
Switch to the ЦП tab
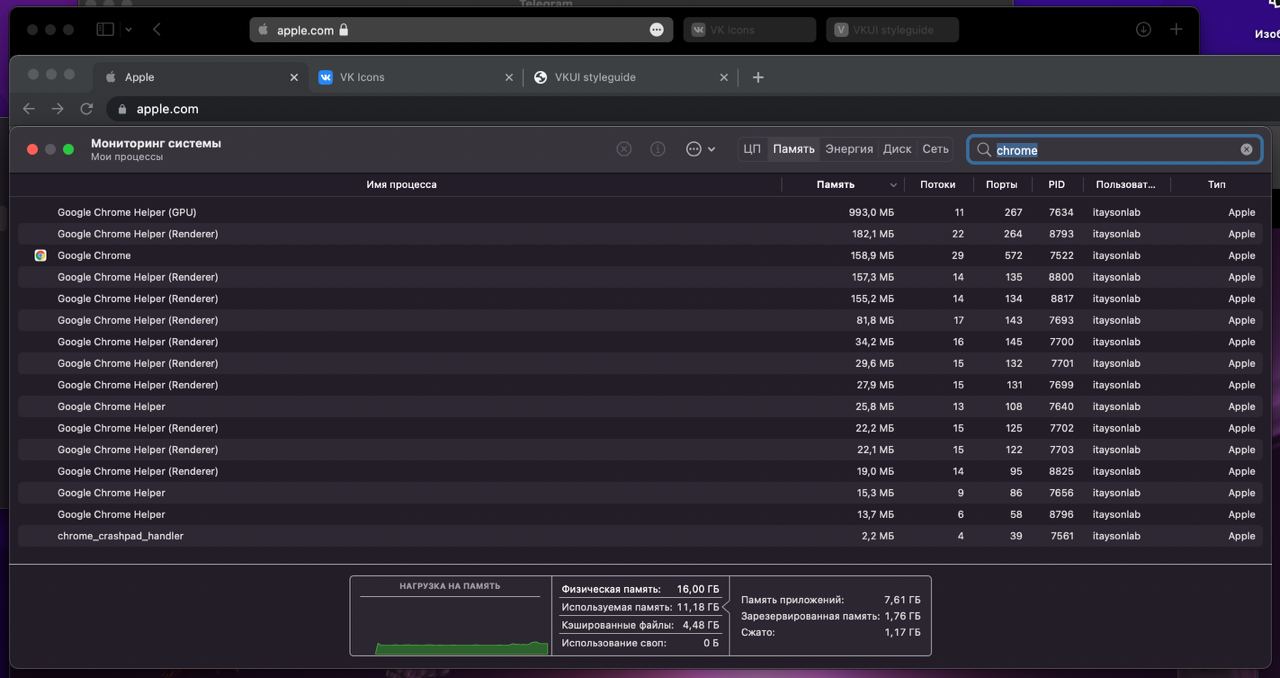click(x=752, y=149)
